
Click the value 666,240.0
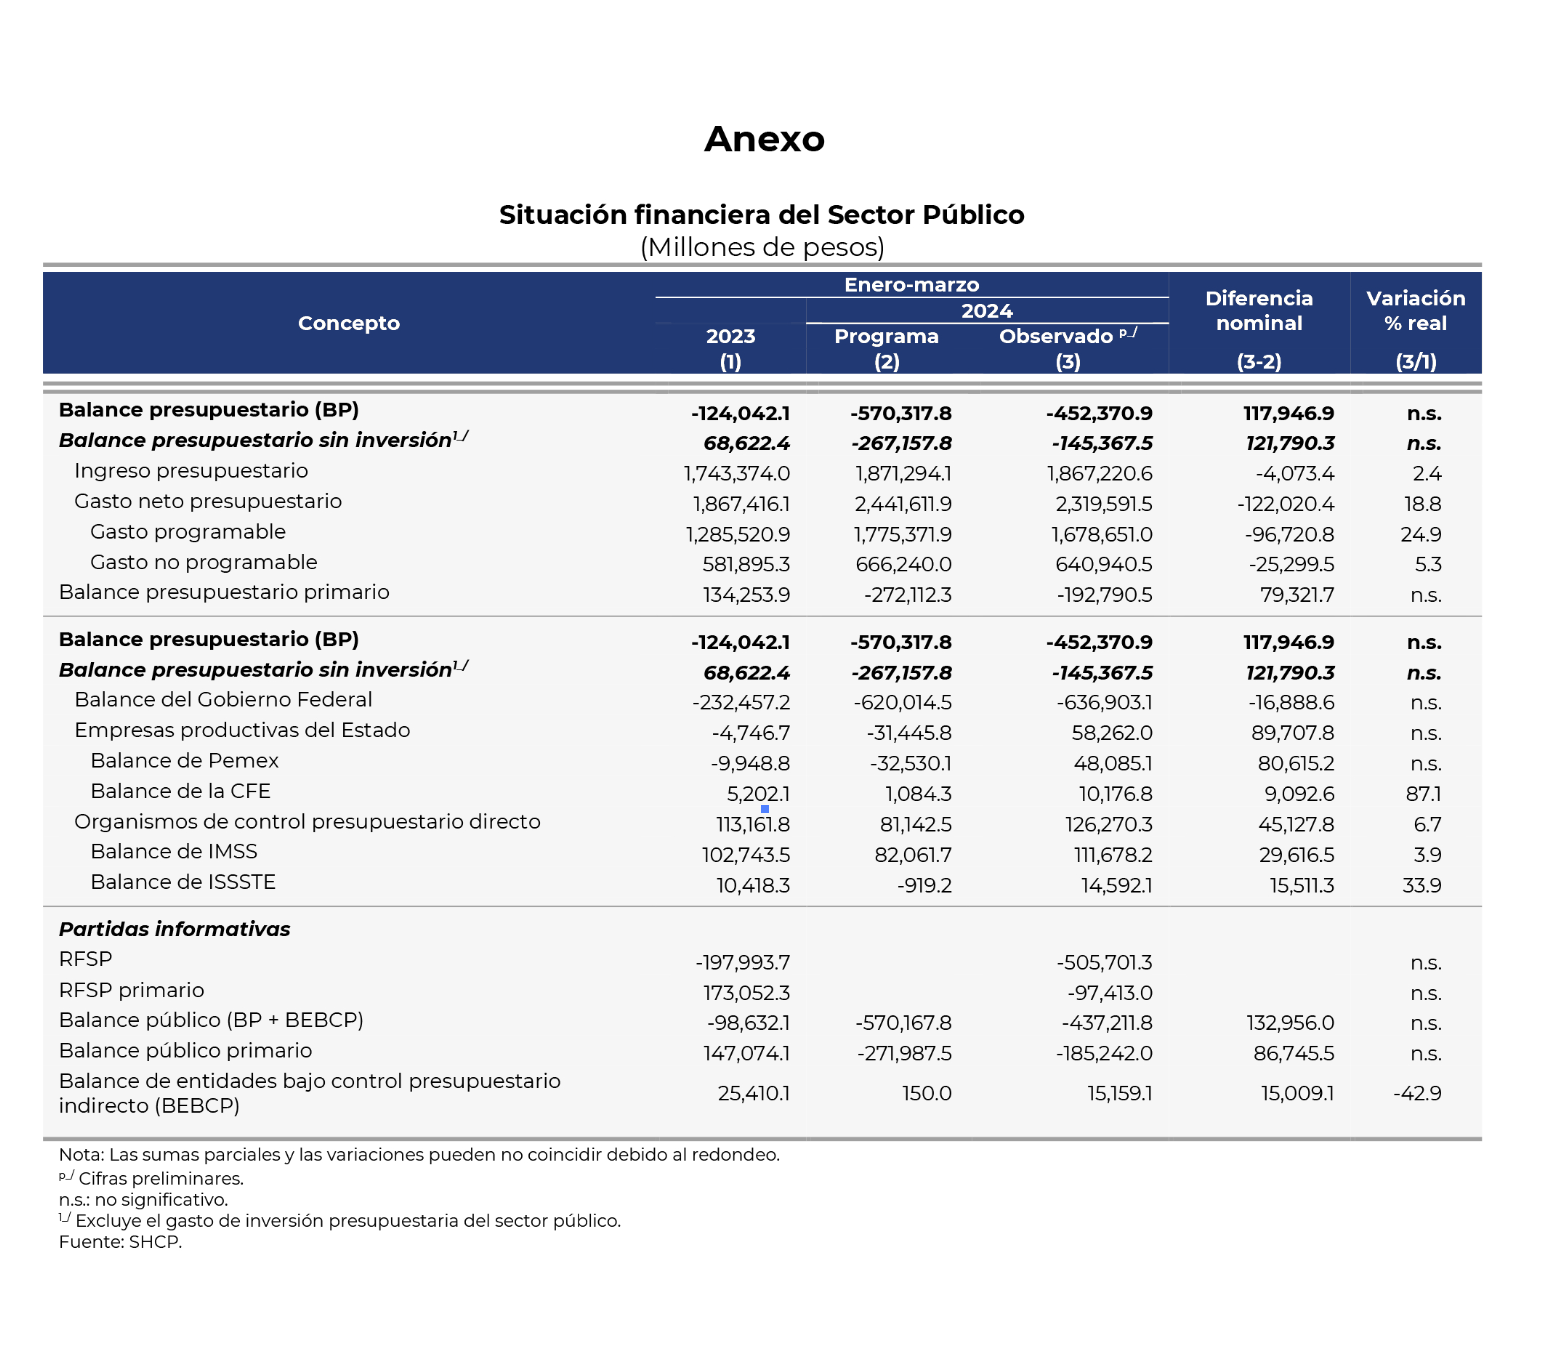(x=904, y=565)
